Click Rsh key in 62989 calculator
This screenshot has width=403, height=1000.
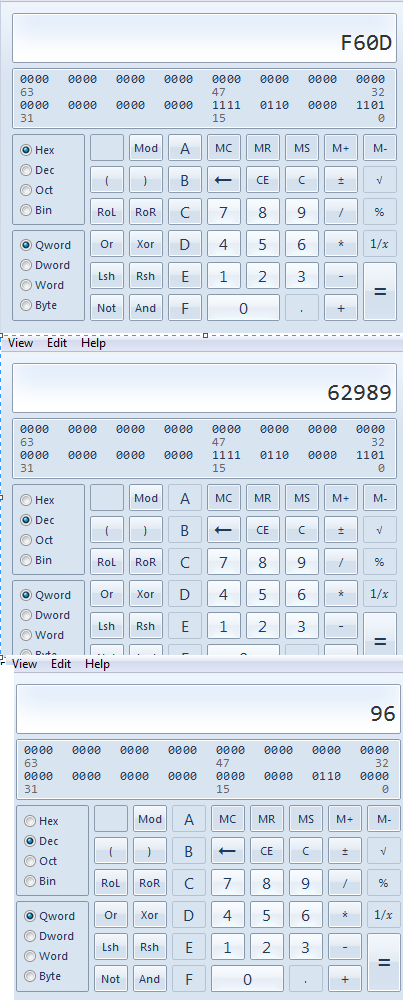(x=146, y=626)
